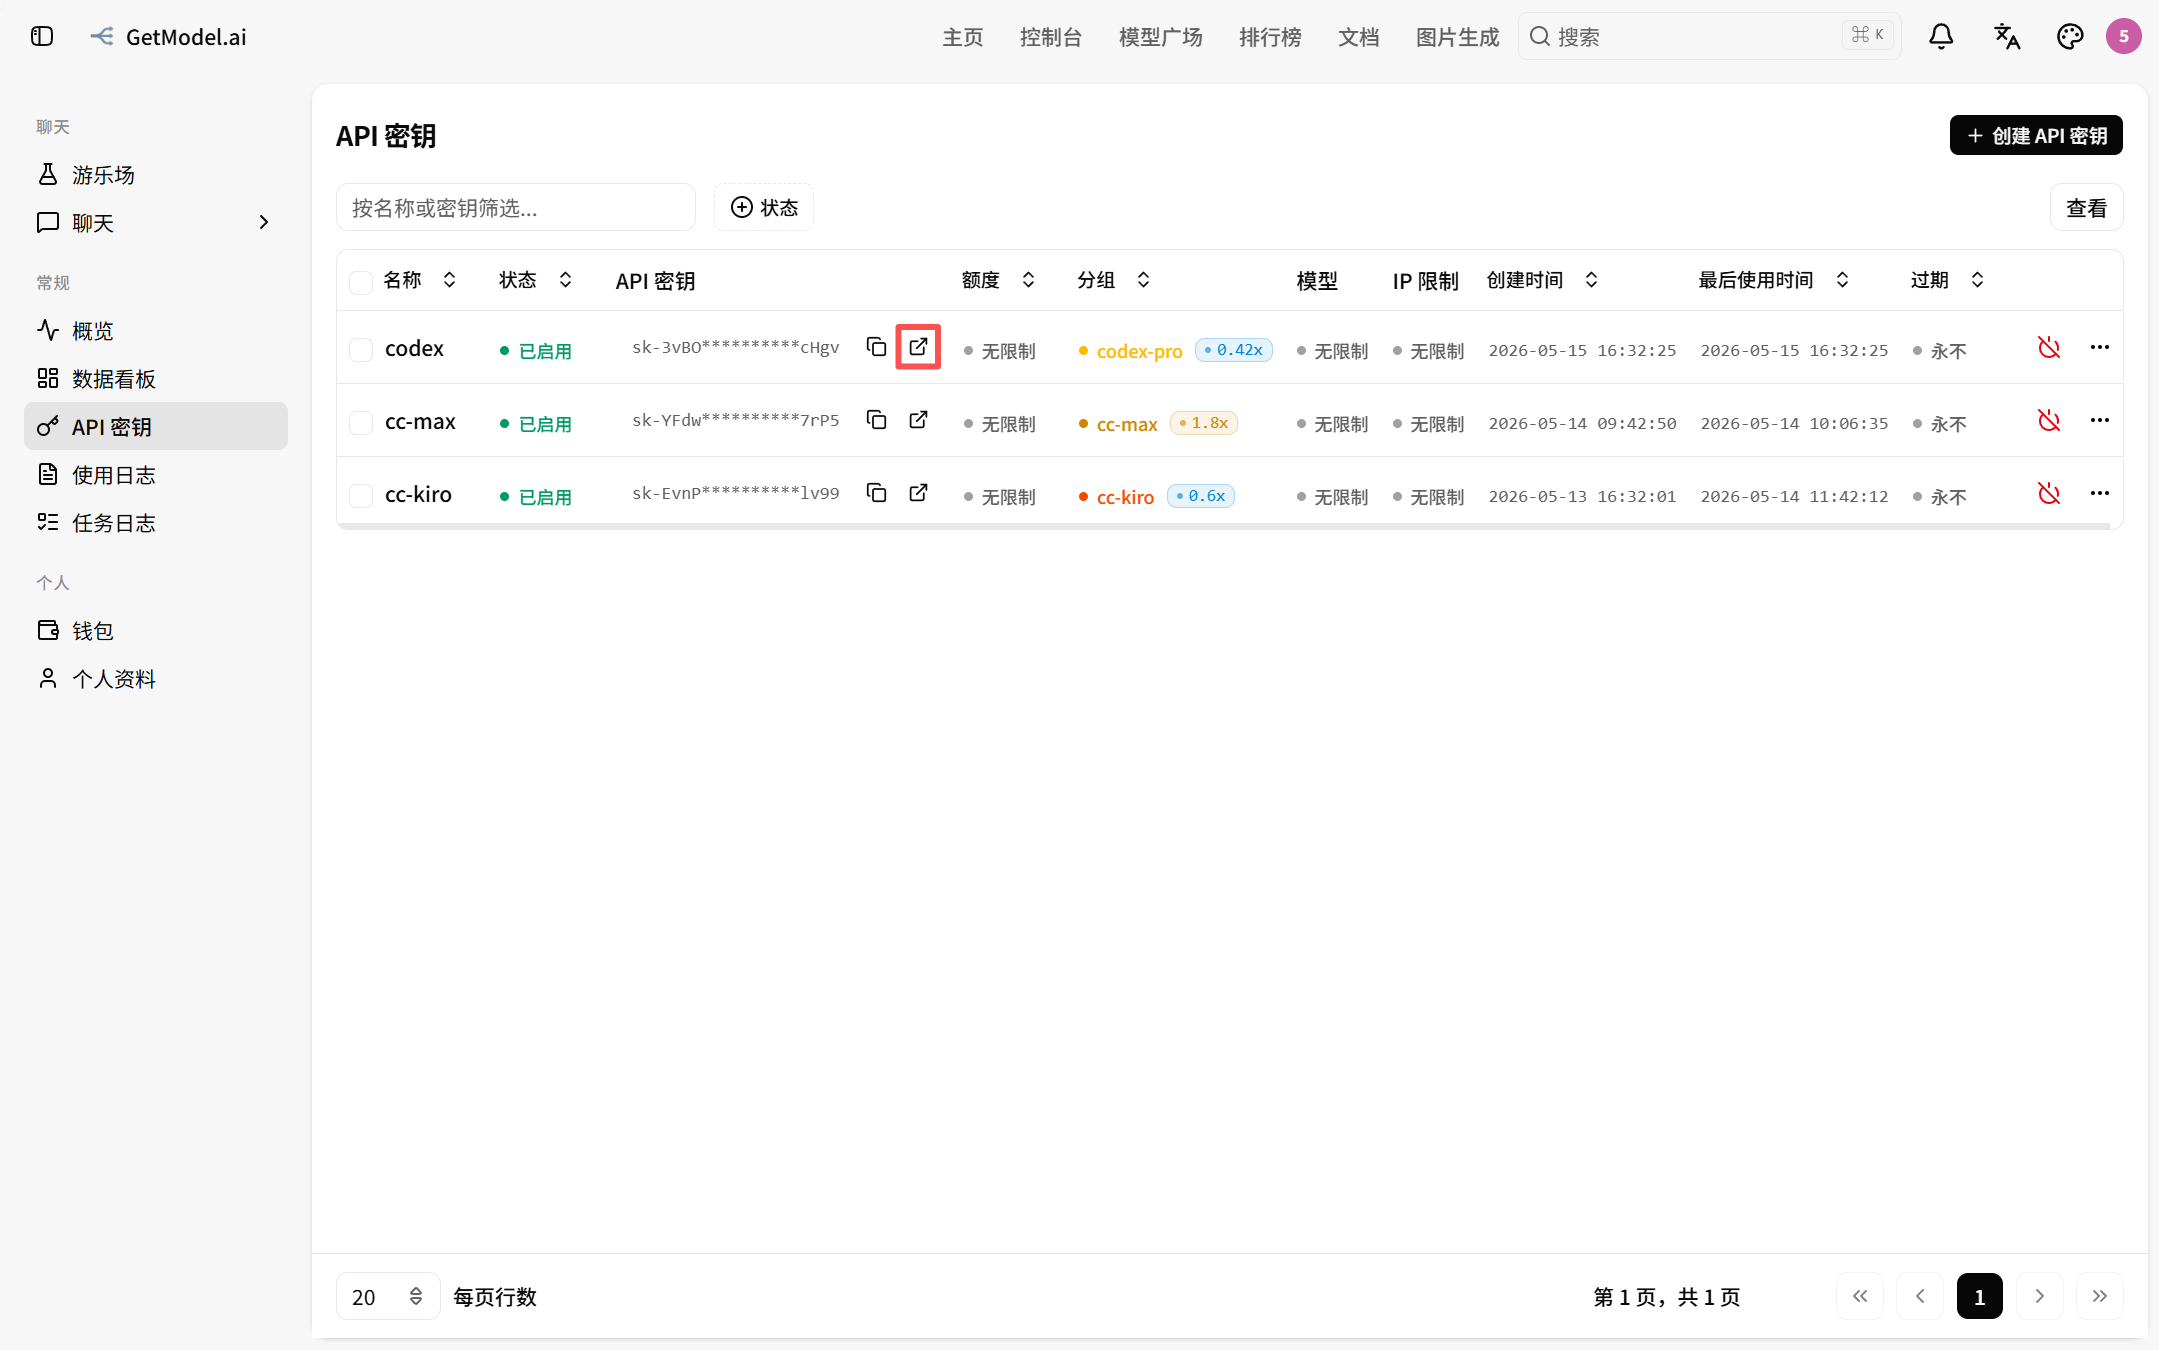
Task: Select the cc-kiro row checkbox
Action: pos(361,495)
